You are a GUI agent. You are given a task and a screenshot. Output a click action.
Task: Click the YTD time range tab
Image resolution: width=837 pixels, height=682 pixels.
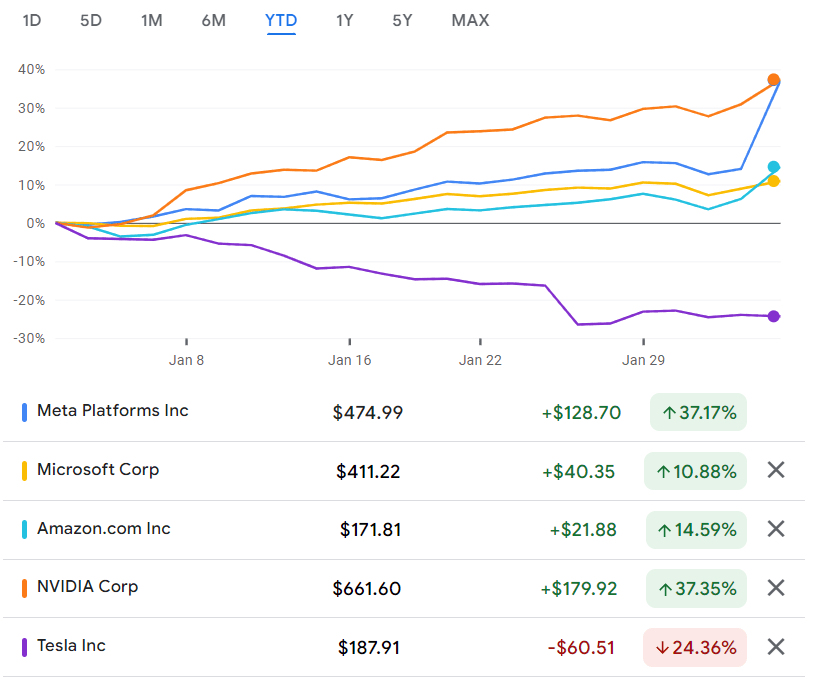coord(281,20)
